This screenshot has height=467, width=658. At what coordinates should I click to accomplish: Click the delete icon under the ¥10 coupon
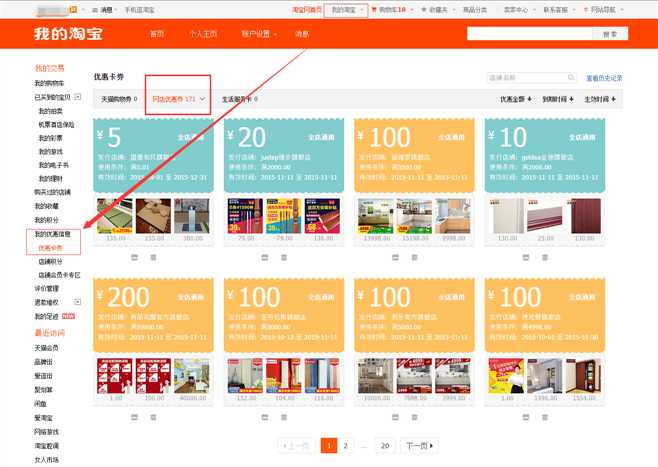point(545,257)
